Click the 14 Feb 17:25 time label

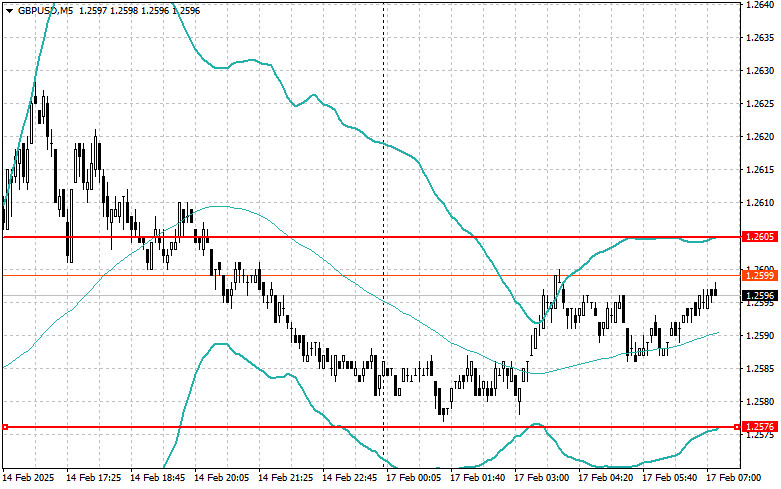(x=94, y=478)
